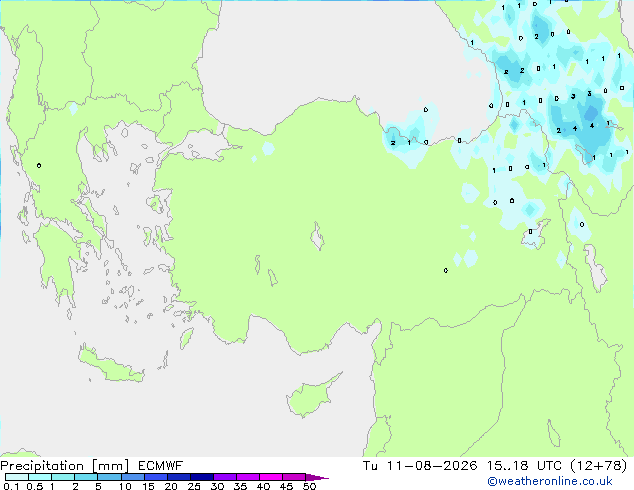
Task: Pick the 40–45 mm magenta legend swatch
Action: (271, 477)
